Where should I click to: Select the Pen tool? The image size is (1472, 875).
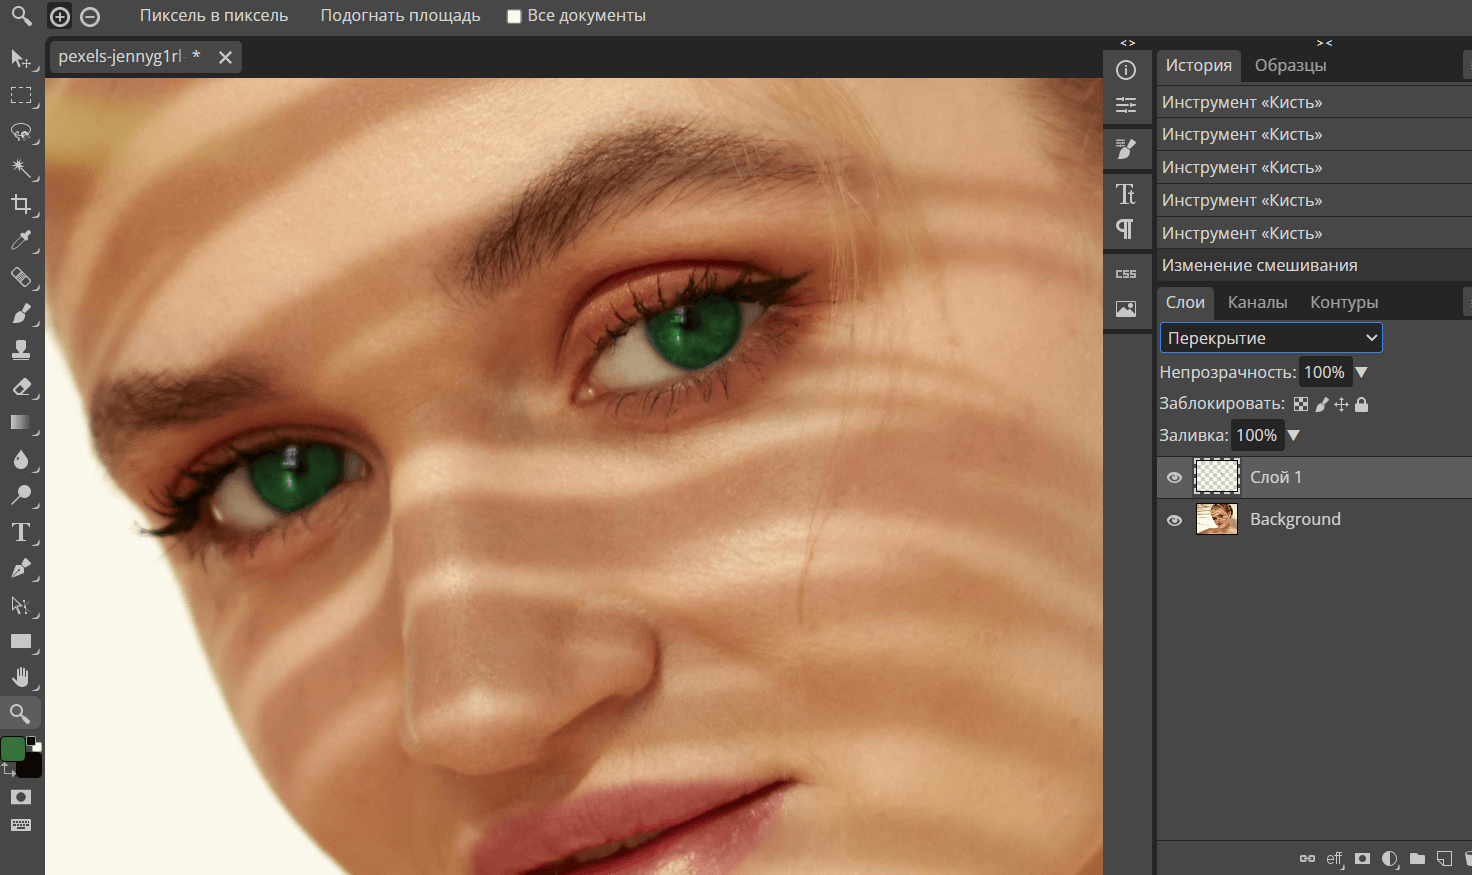[21, 568]
